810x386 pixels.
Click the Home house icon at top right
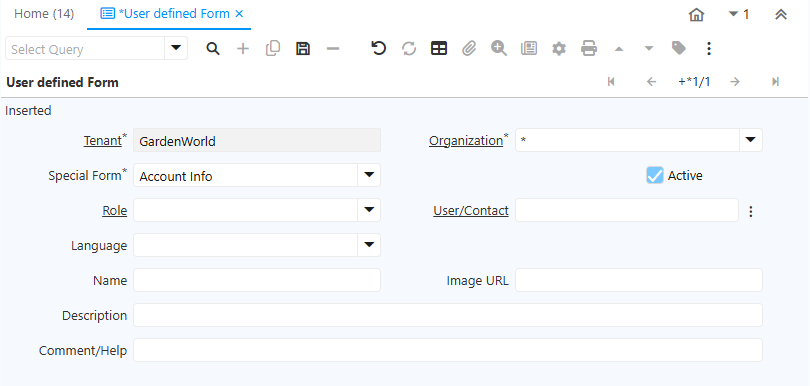point(697,14)
